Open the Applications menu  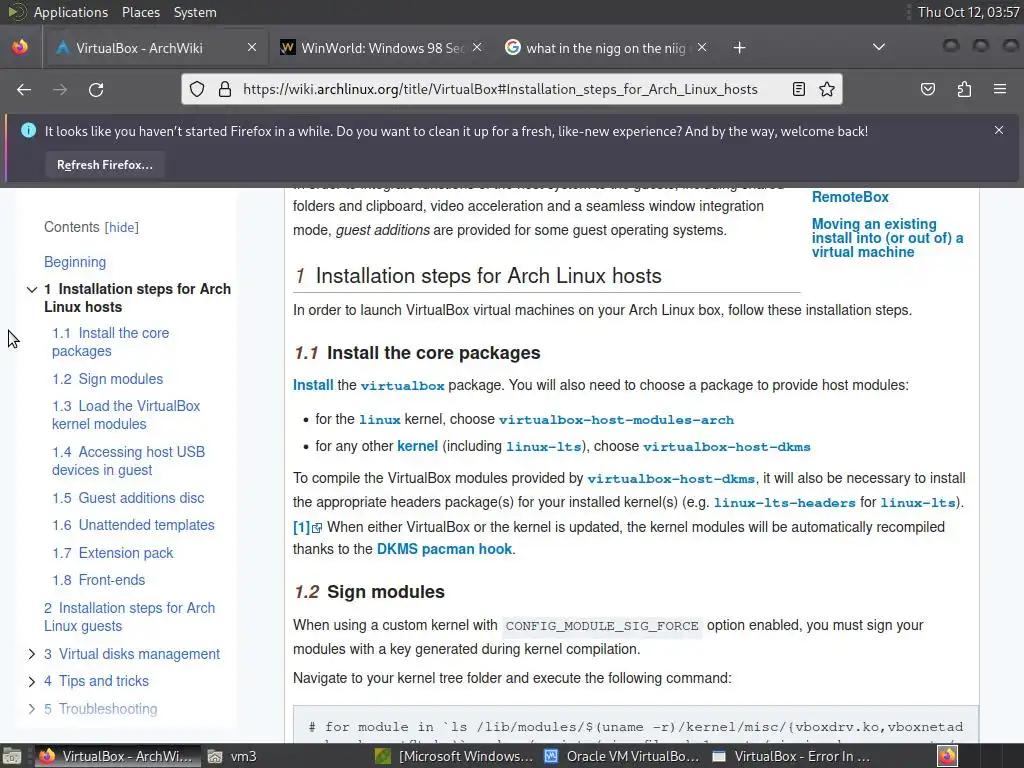pos(71,12)
